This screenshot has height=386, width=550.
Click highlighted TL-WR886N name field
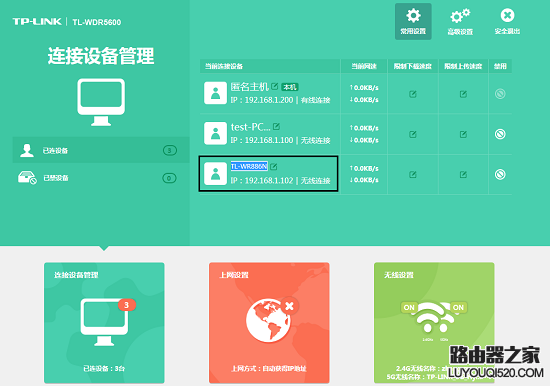coord(249,166)
